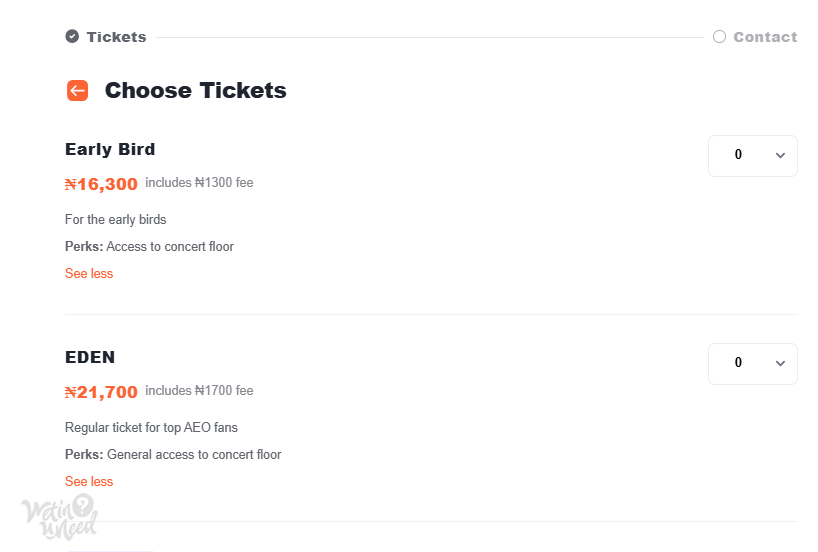The height and width of the screenshot is (552, 818).
Task: Collapse Early Bird details with See less
Action: (x=89, y=273)
